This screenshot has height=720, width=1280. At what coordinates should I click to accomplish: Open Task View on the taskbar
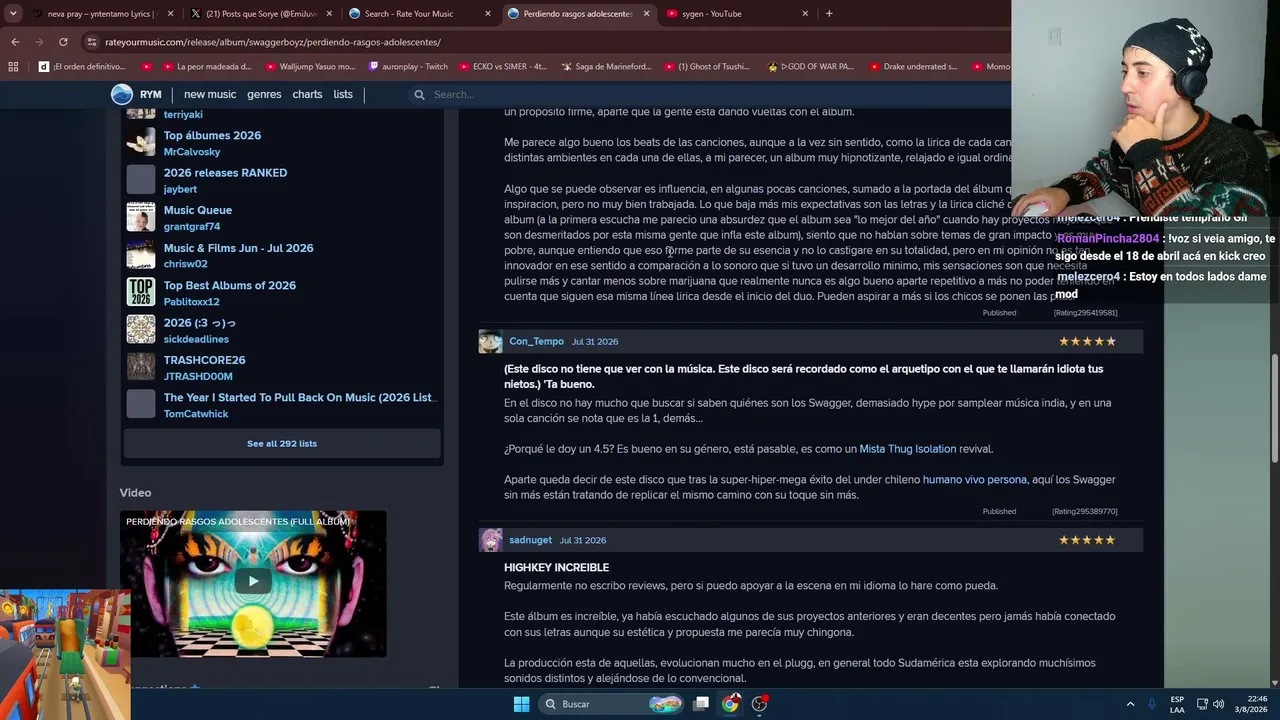click(x=701, y=704)
